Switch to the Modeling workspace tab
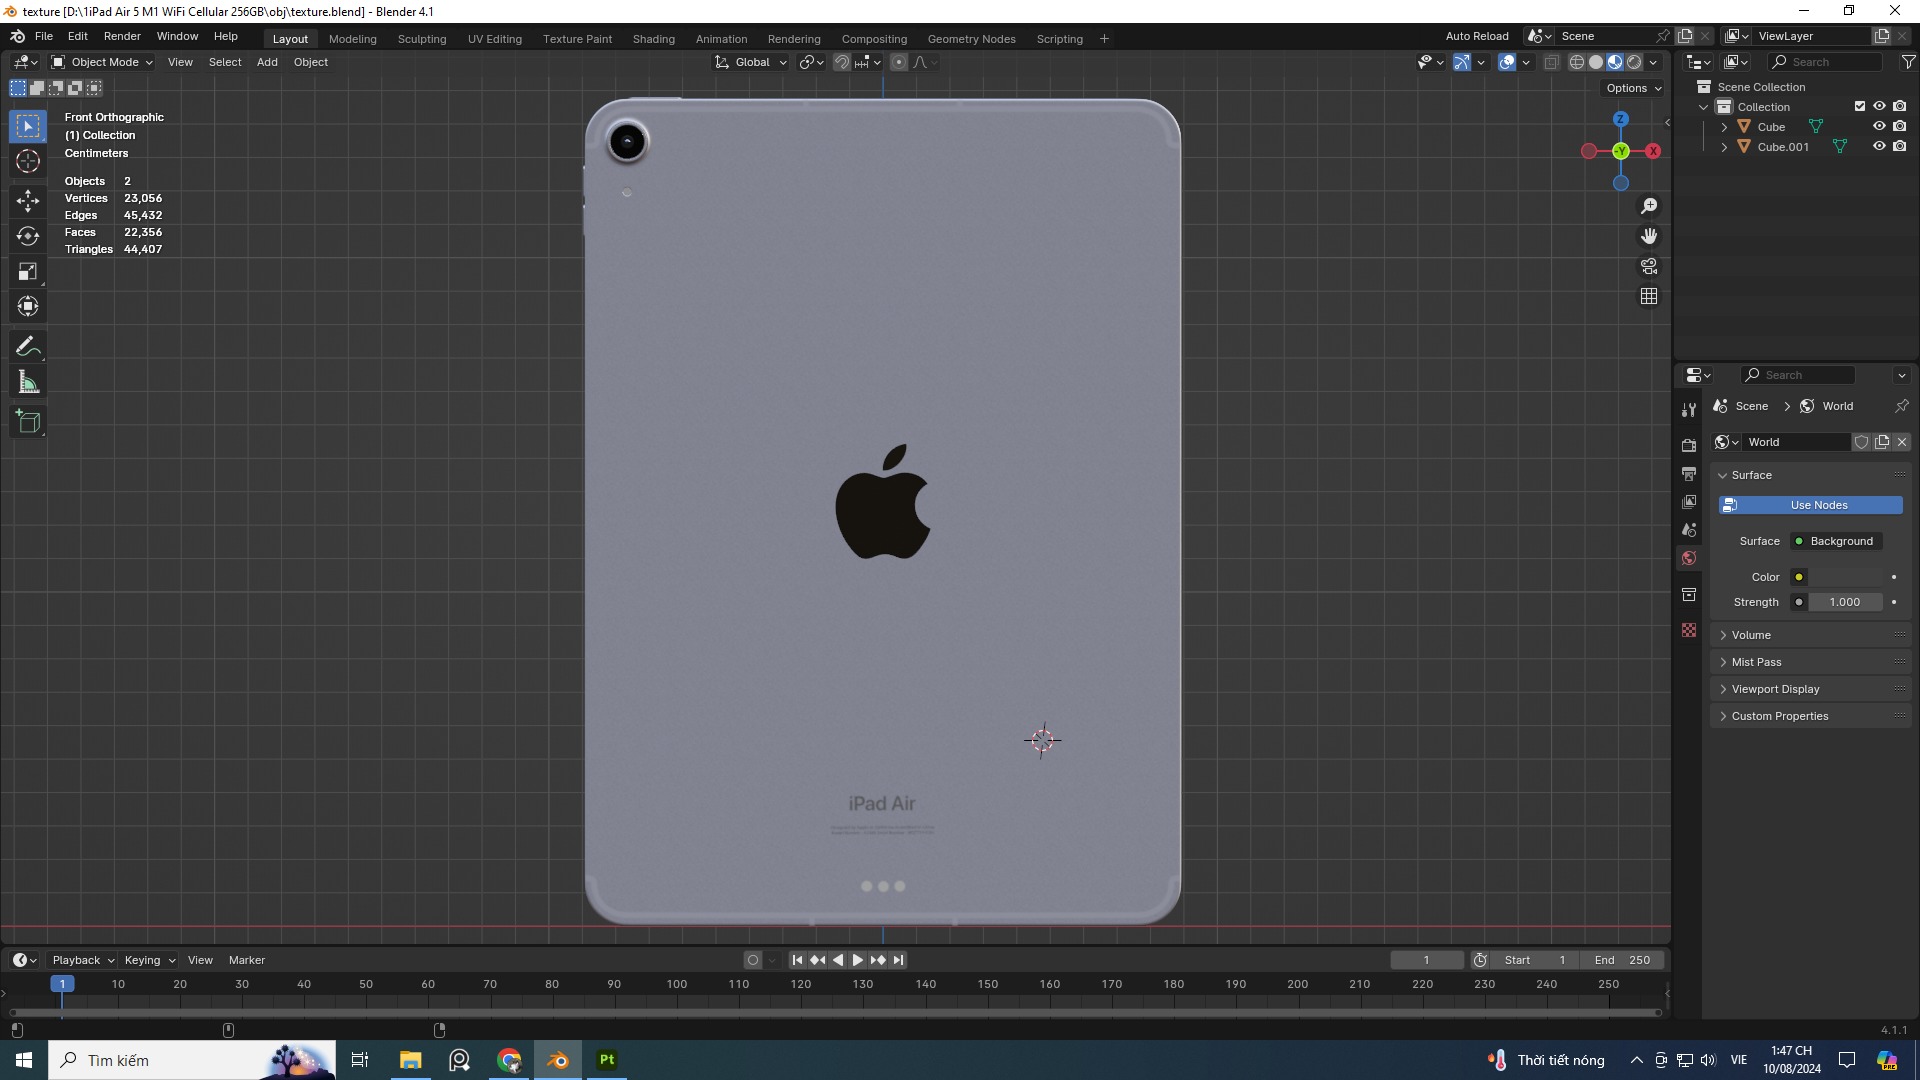This screenshot has height=1080, width=1920. pos(352,39)
